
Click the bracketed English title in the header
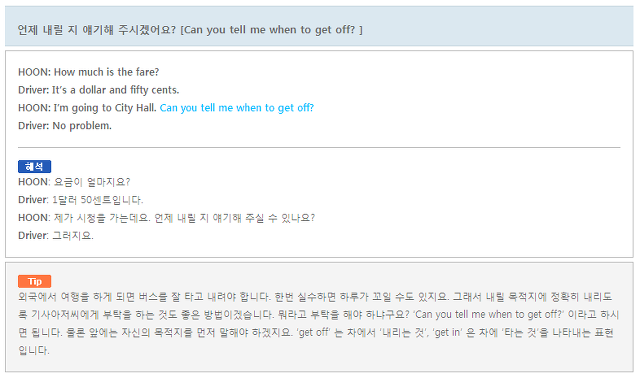coord(271,30)
